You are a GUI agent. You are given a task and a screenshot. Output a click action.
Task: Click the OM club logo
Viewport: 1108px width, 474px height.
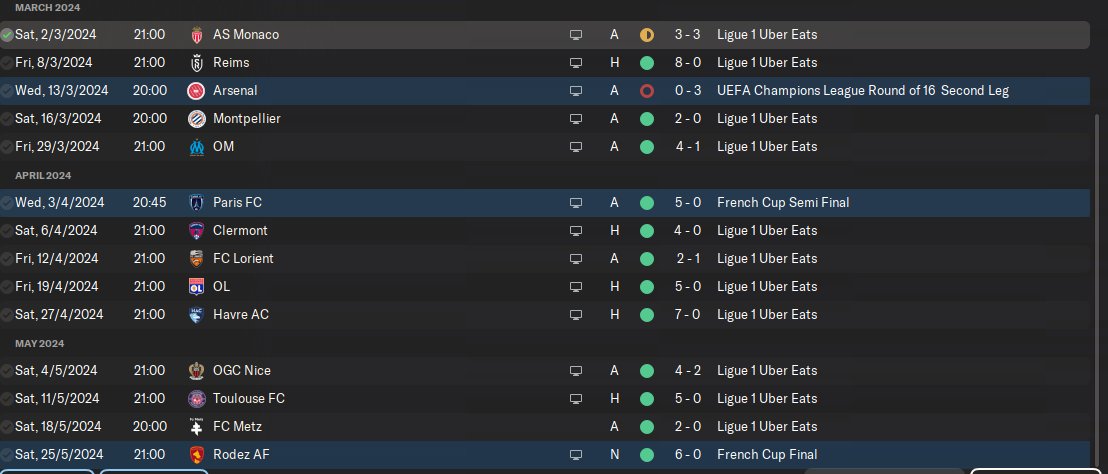tap(196, 147)
